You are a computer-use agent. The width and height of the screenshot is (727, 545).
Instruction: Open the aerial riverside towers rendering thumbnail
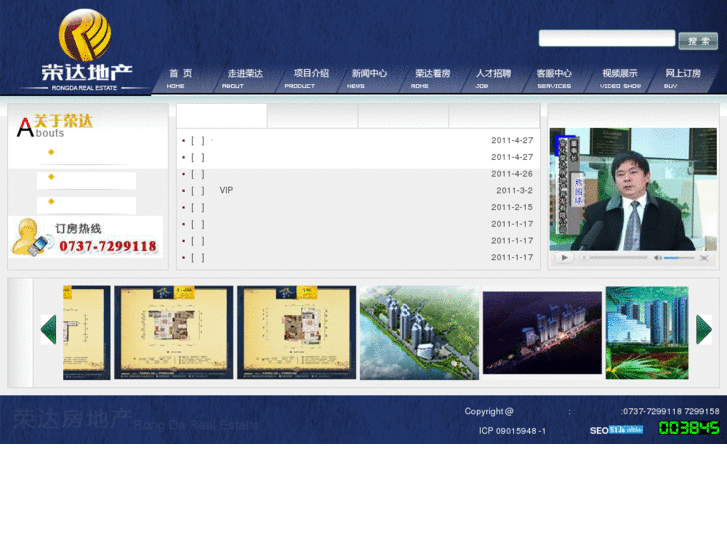(419, 333)
